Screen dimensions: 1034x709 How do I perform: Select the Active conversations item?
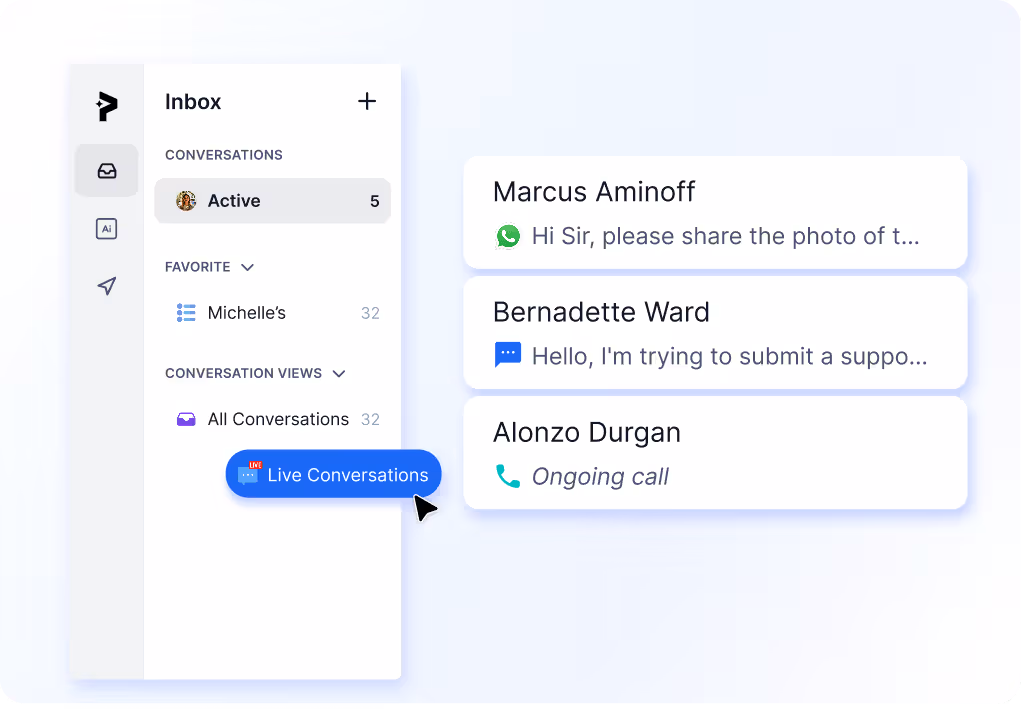coord(272,200)
